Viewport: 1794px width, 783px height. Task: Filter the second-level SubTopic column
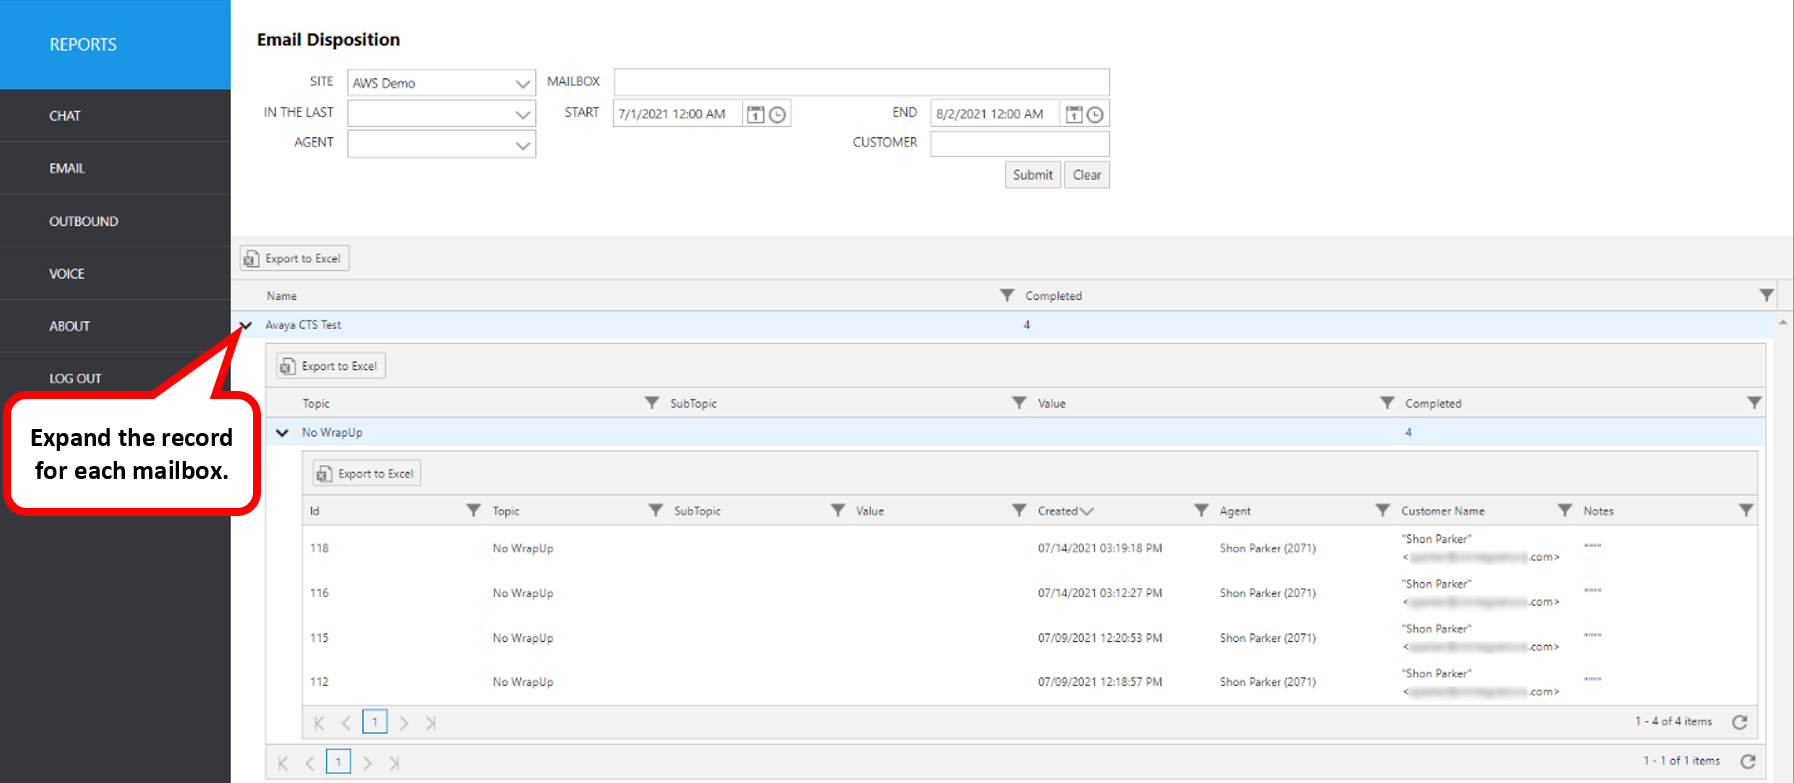pos(1019,403)
